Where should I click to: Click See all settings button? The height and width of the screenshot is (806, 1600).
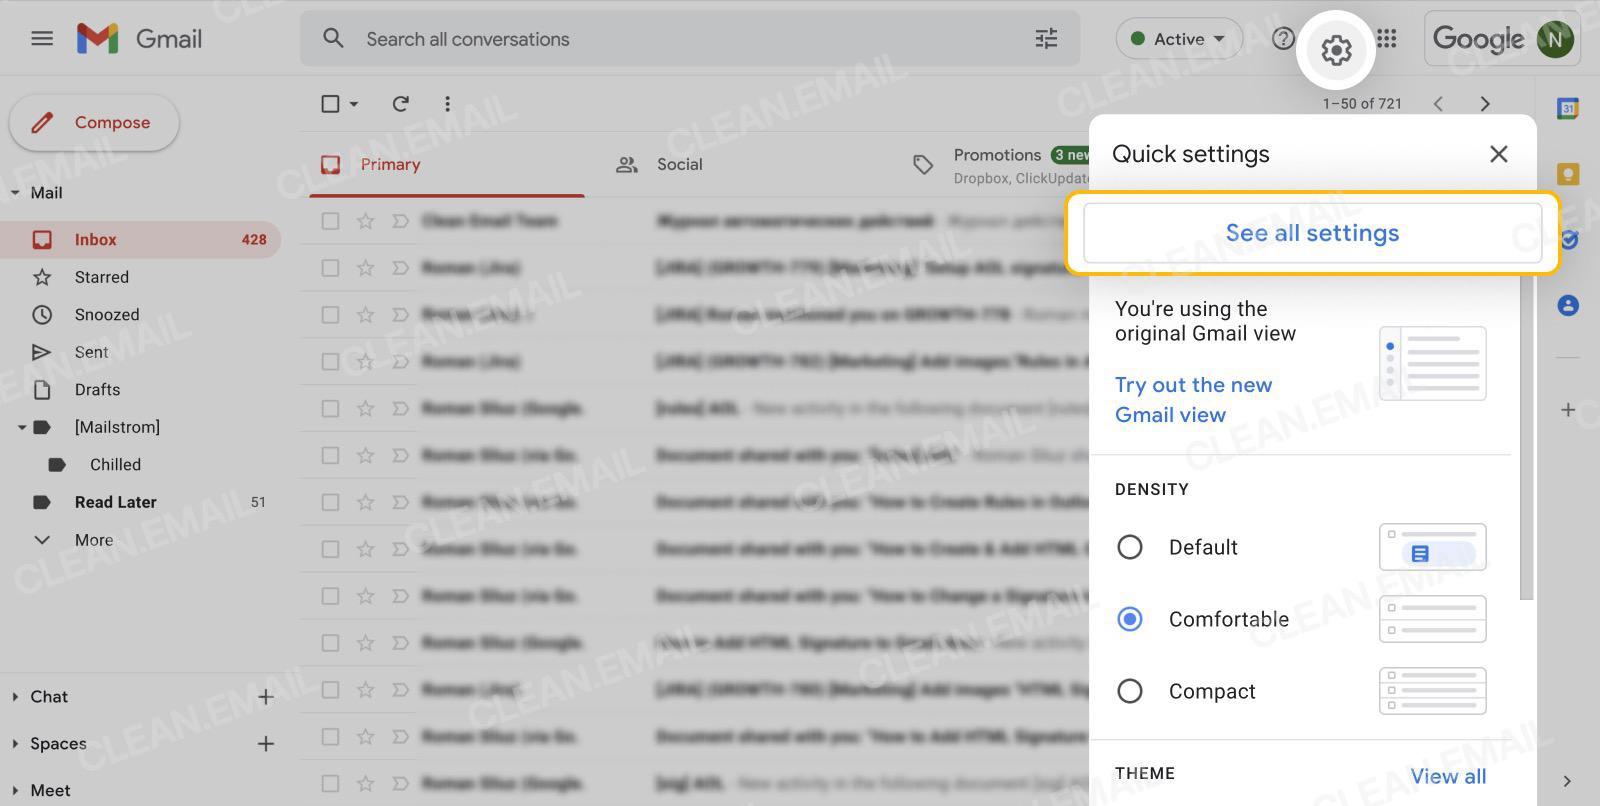click(1312, 233)
